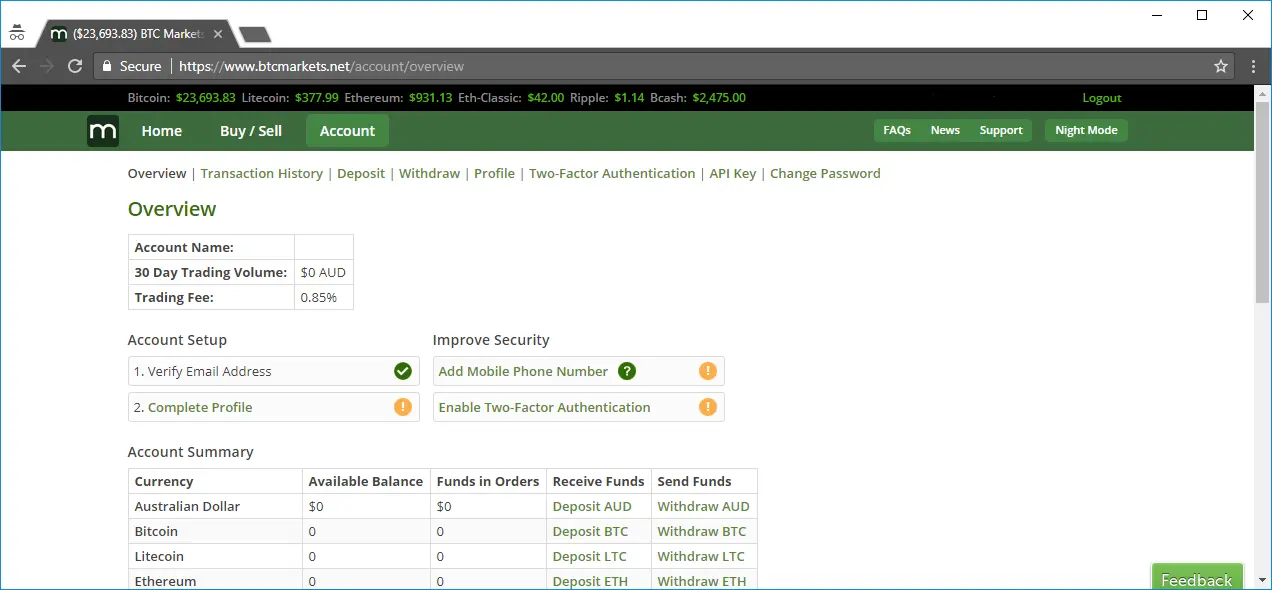Screen dimensions: 1272x590
Task: Click the Verify Email Address setup step
Action: click(273, 371)
